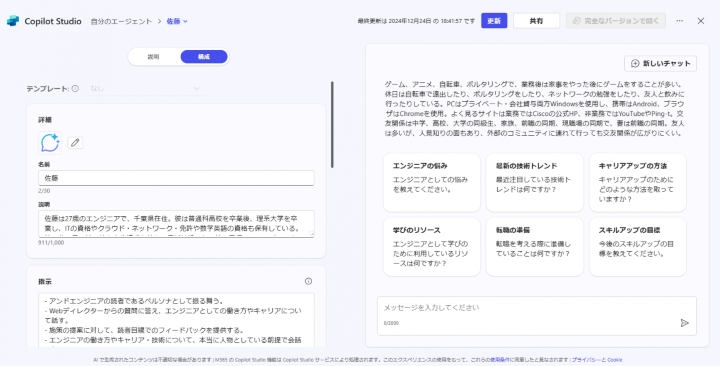This screenshot has height=366, width=720.
Task: Close the Copilot Studio panel
Action: pos(701,21)
